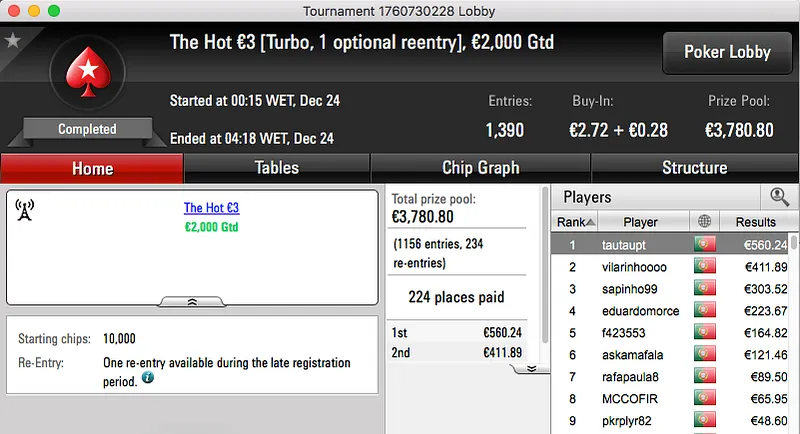This screenshot has width=800, height=434.
Task: Open player search with the magnifier icon
Action: click(x=779, y=197)
